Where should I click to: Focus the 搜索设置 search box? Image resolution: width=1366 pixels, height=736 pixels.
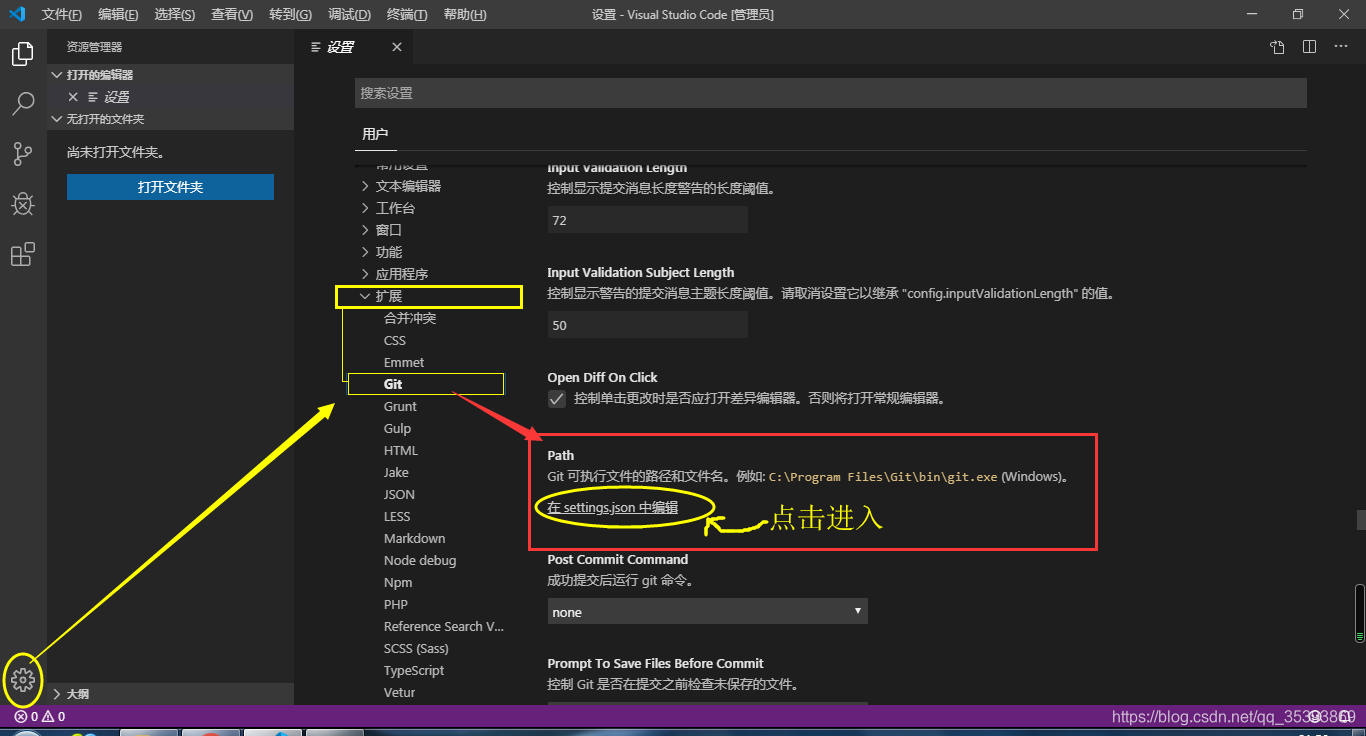pos(831,93)
